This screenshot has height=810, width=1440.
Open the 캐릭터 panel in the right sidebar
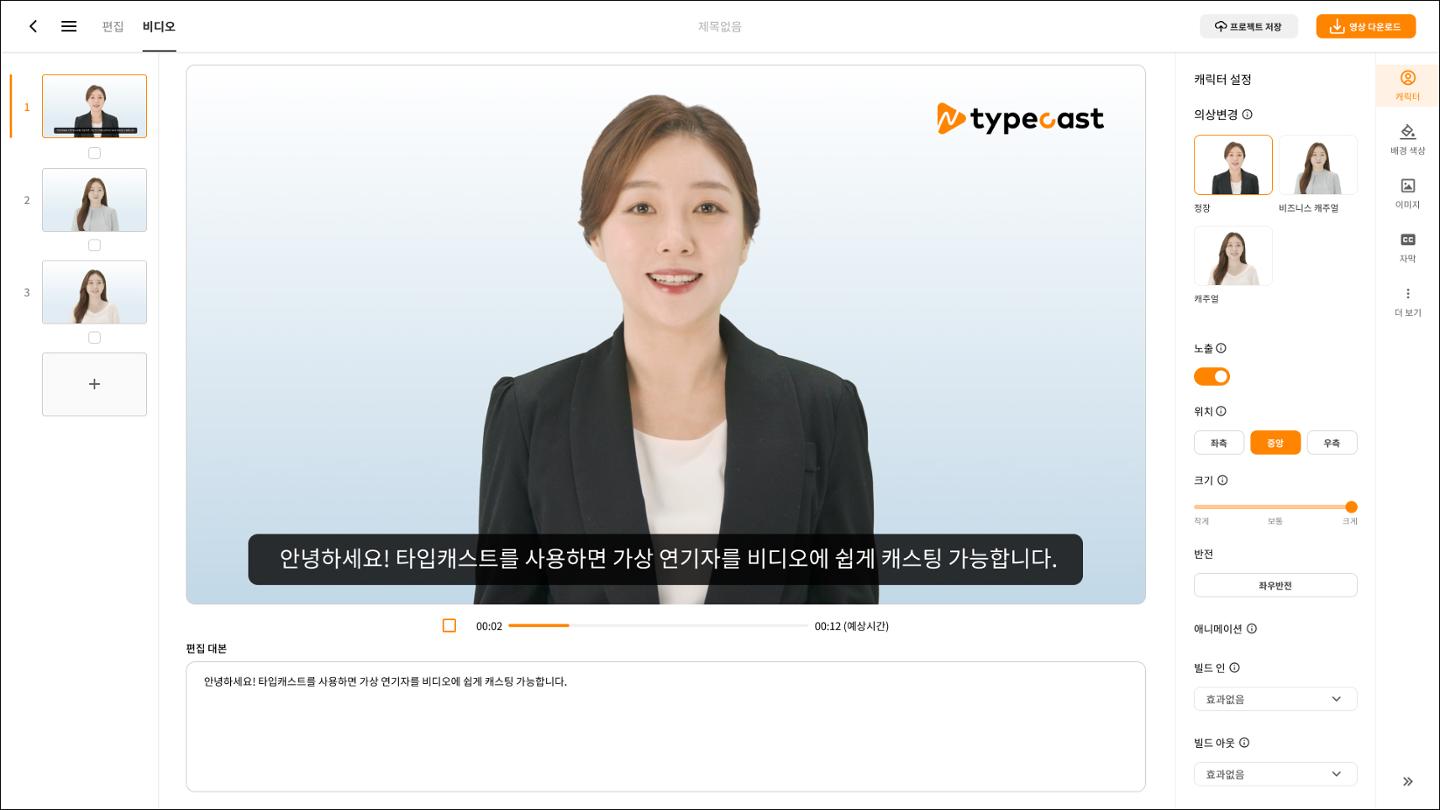tap(1408, 86)
